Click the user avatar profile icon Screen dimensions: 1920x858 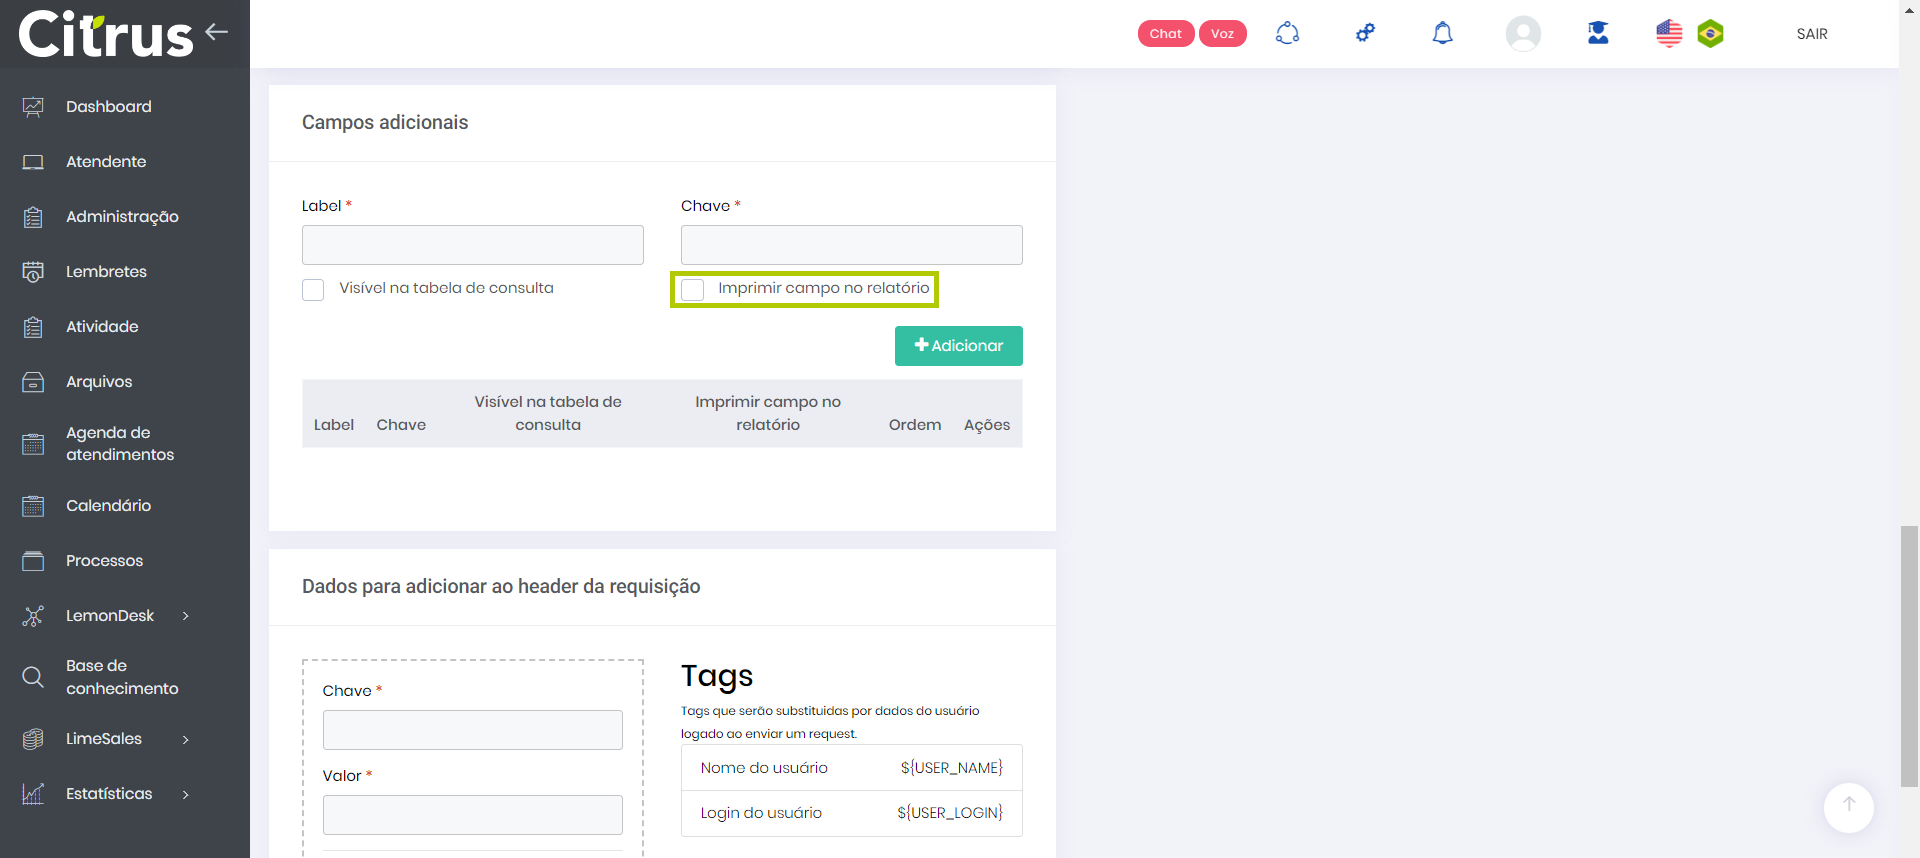click(1522, 34)
